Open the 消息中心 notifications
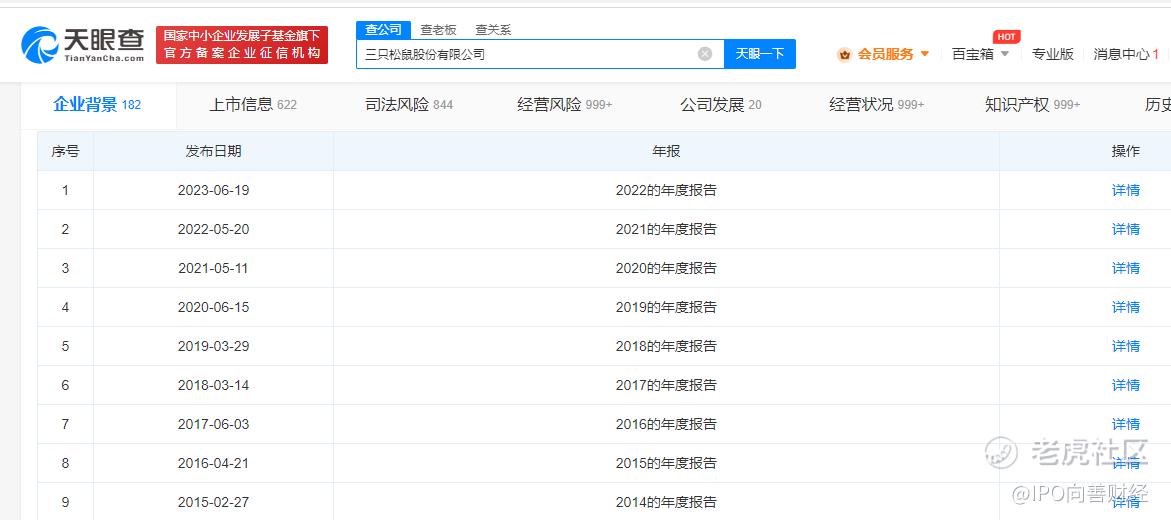The height and width of the screenshot is (520, 1171). click(x=1126, y=54)
